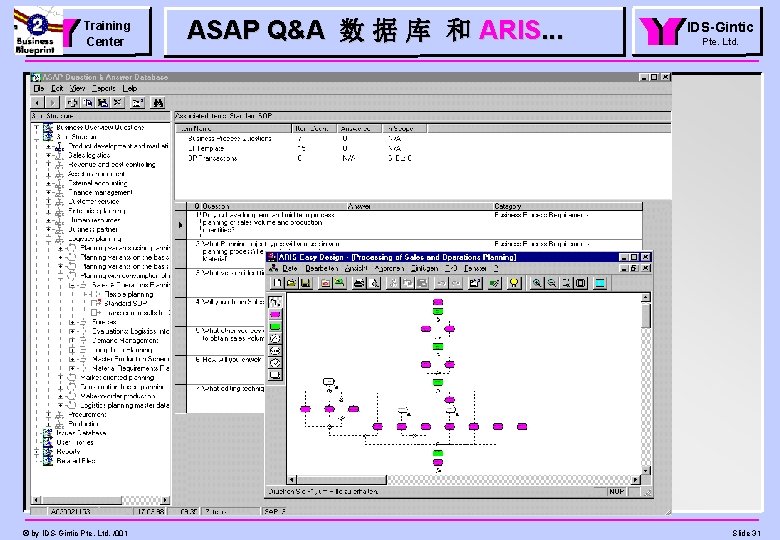The width and height of the screenshot is (780, 540).
Task: Expand Revenue and cost controlling node
Action: coord(48,164)
